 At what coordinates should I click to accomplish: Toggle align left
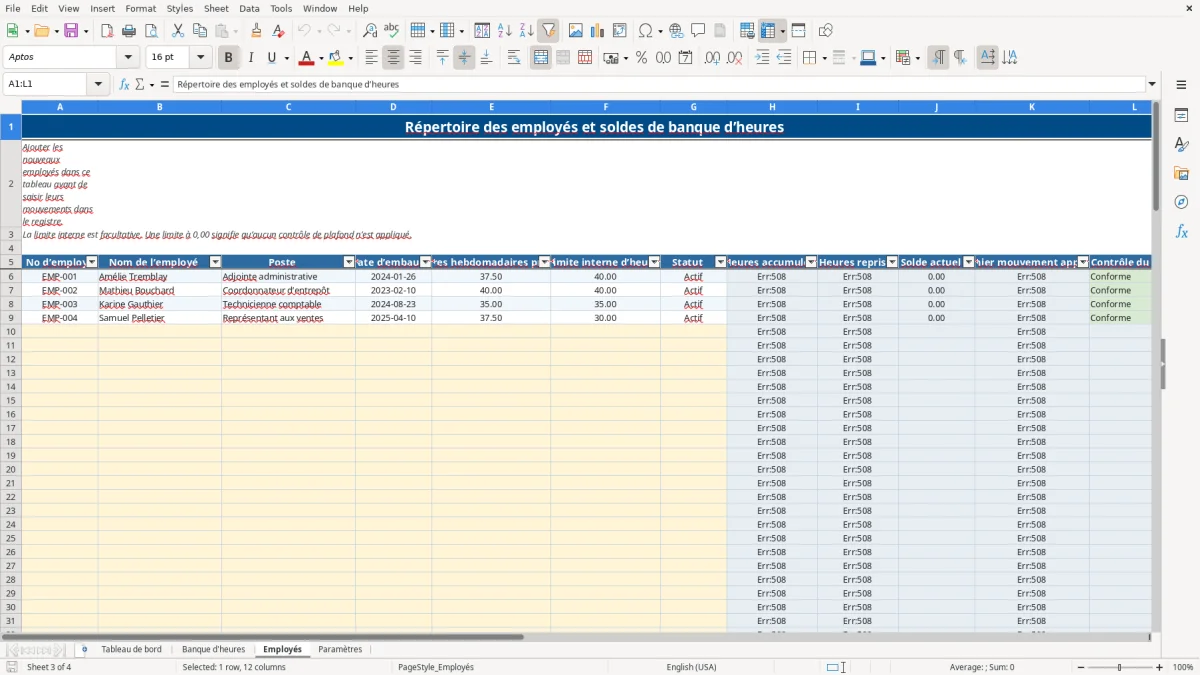tap(372, 58)
